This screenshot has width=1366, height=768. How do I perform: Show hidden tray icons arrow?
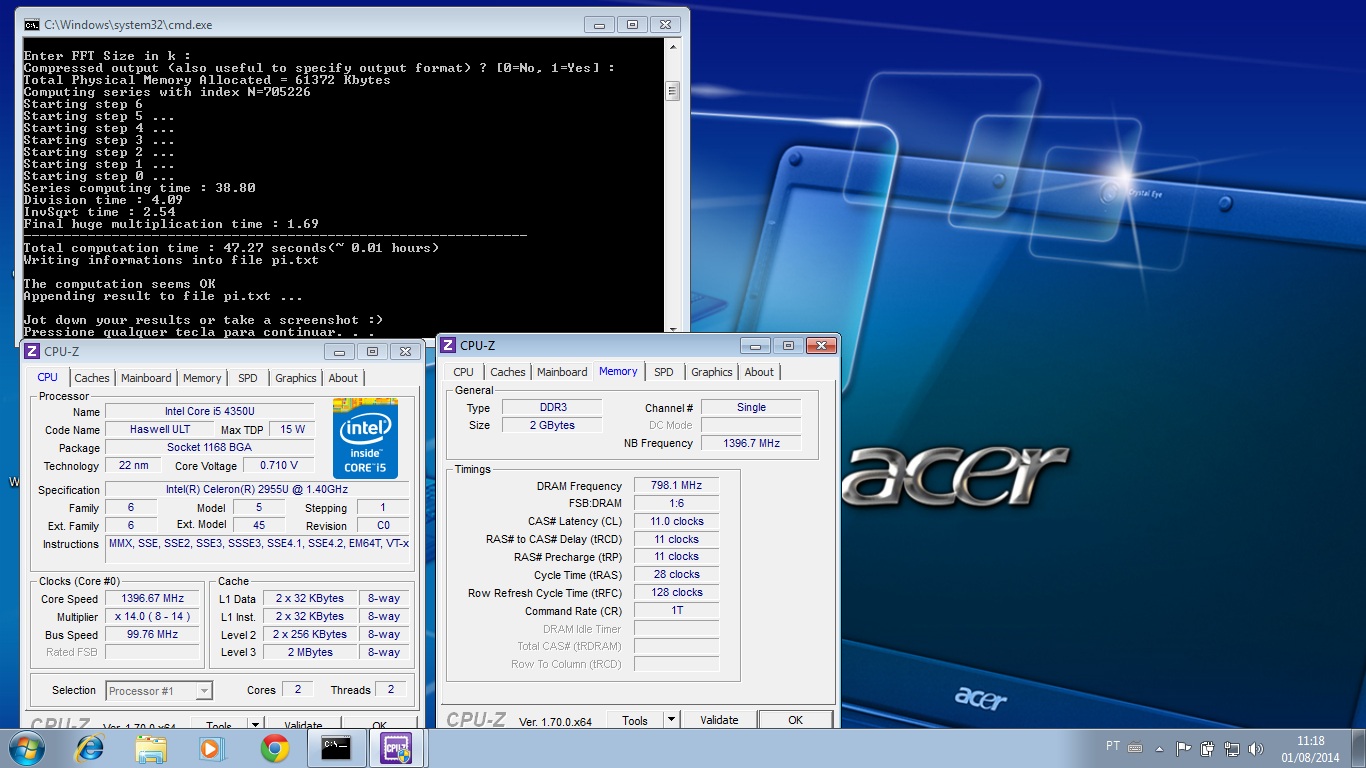pos(1160,748)
